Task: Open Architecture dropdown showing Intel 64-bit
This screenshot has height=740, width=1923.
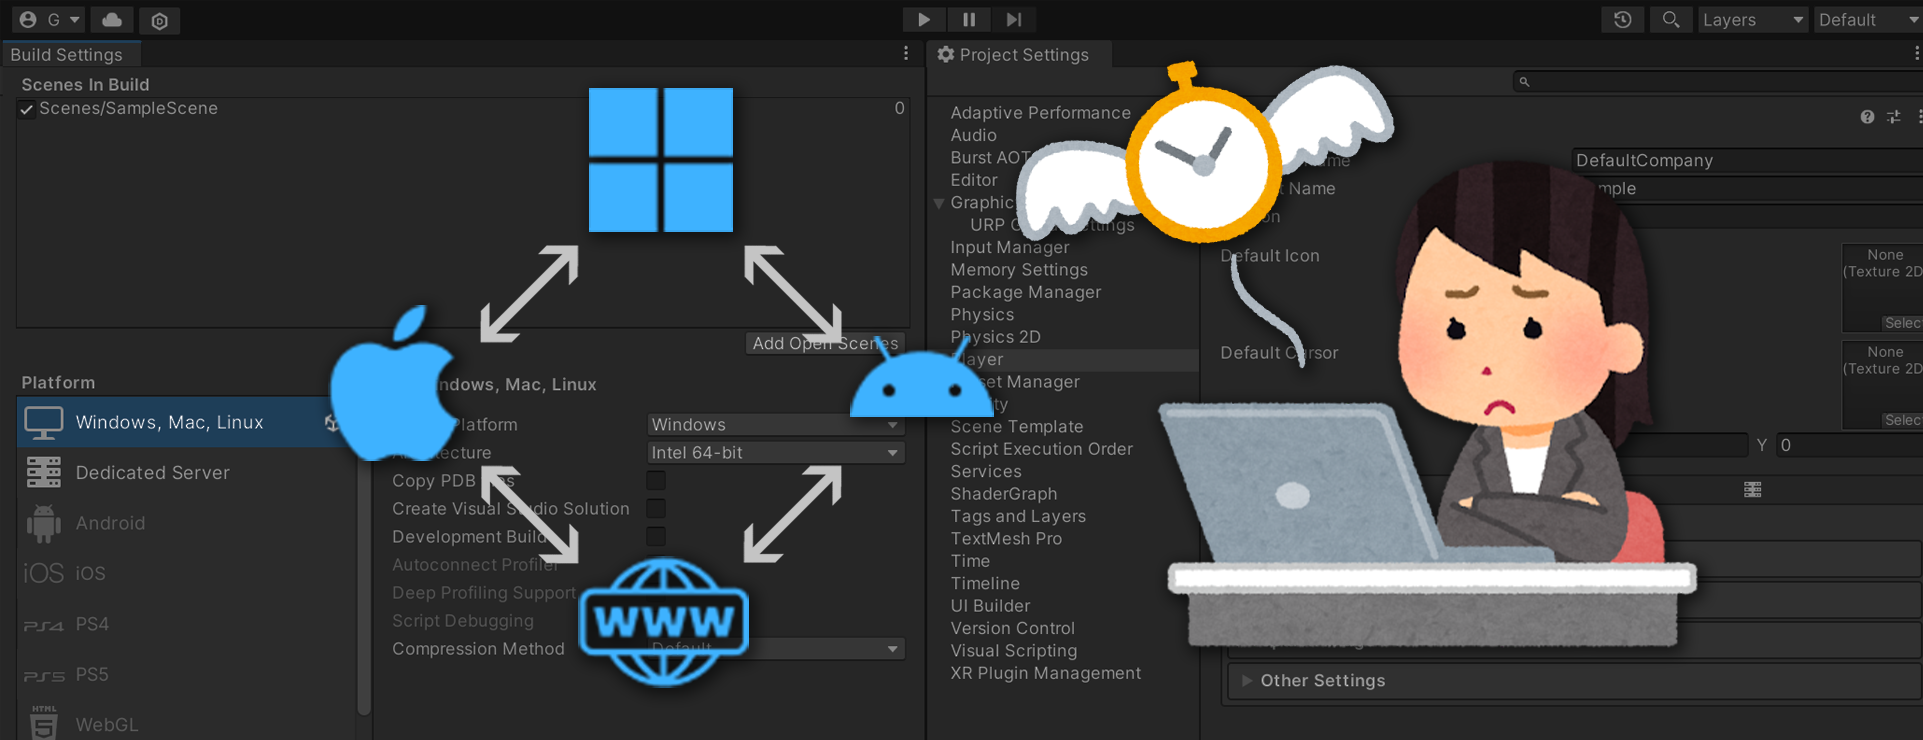Action: click(x=776, y=452)
